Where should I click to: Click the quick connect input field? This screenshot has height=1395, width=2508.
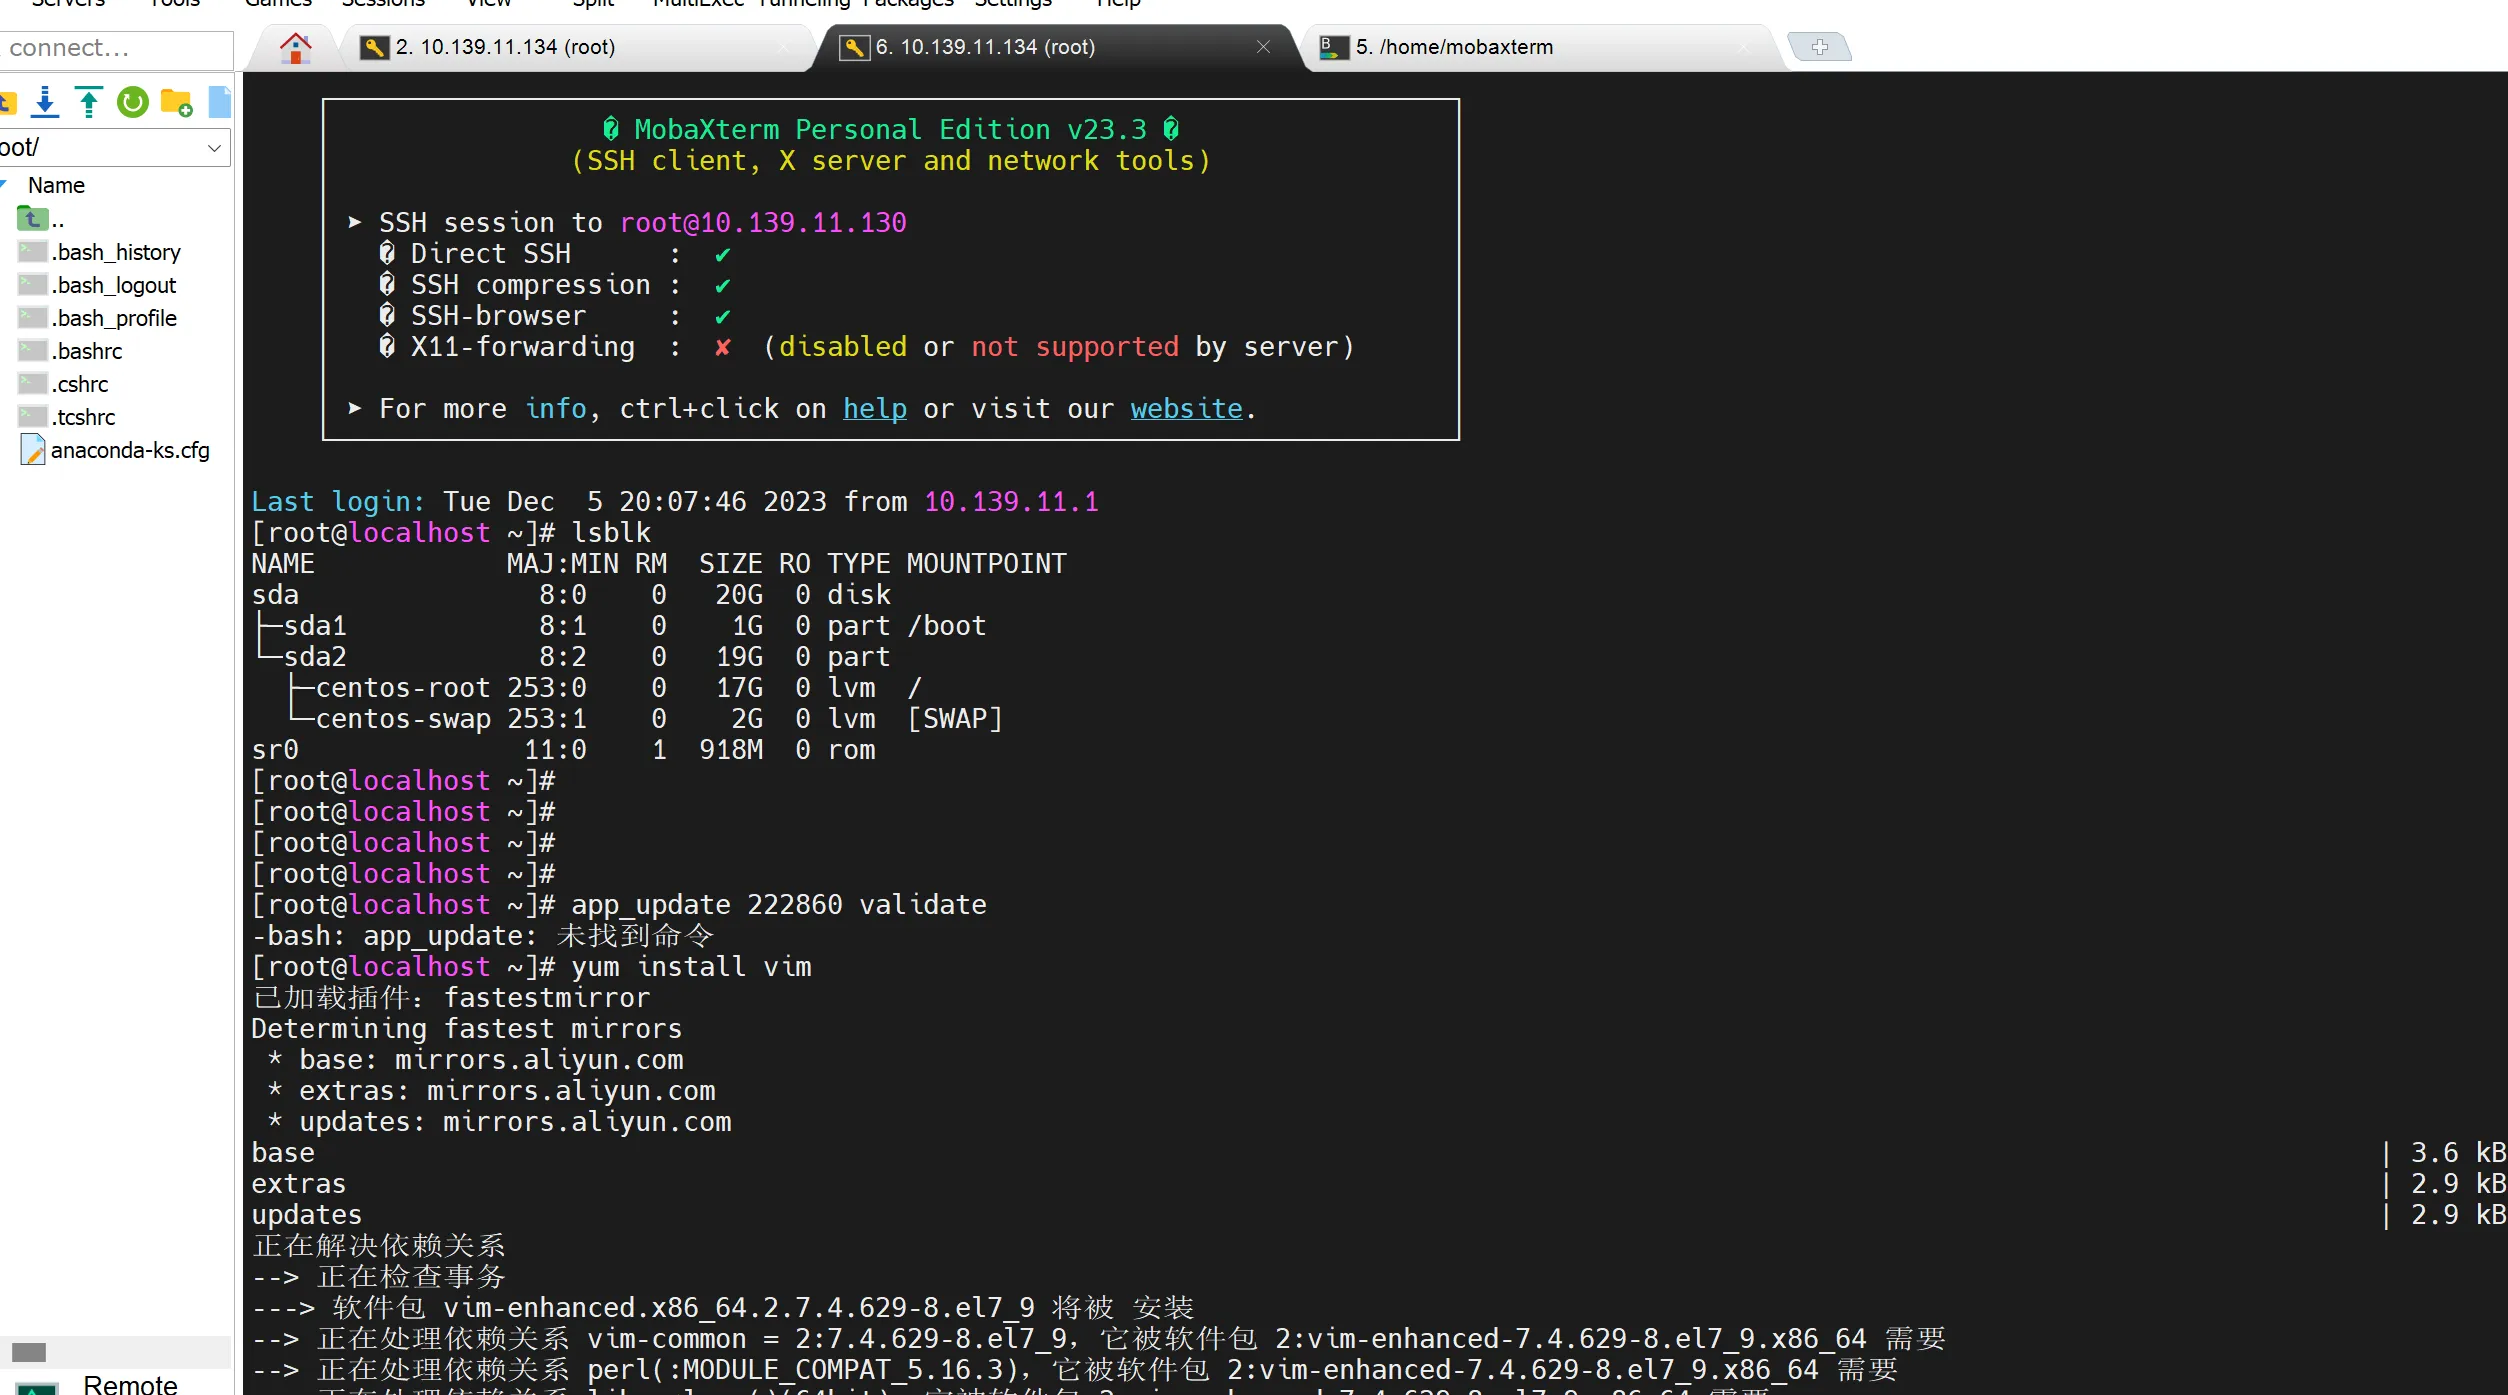click(x=115, y=48)
